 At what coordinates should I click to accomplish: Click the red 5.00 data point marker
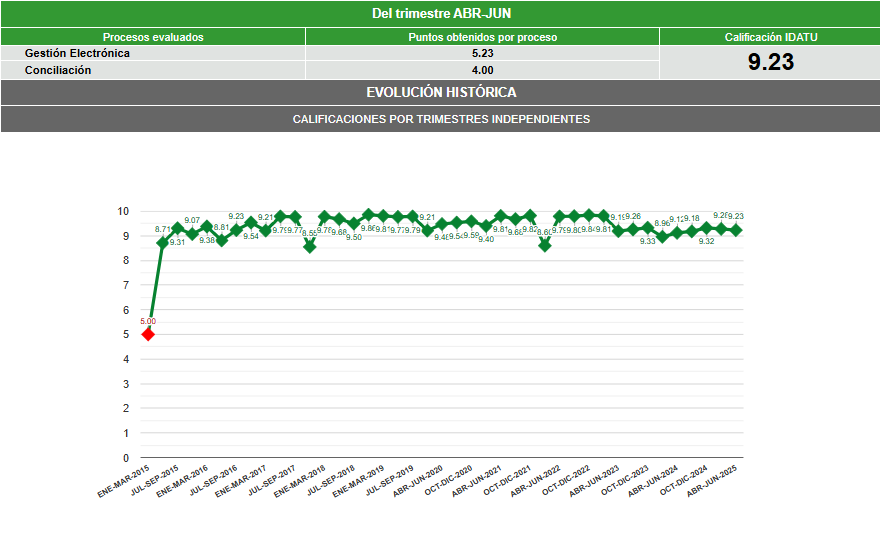tap(148, 334)
